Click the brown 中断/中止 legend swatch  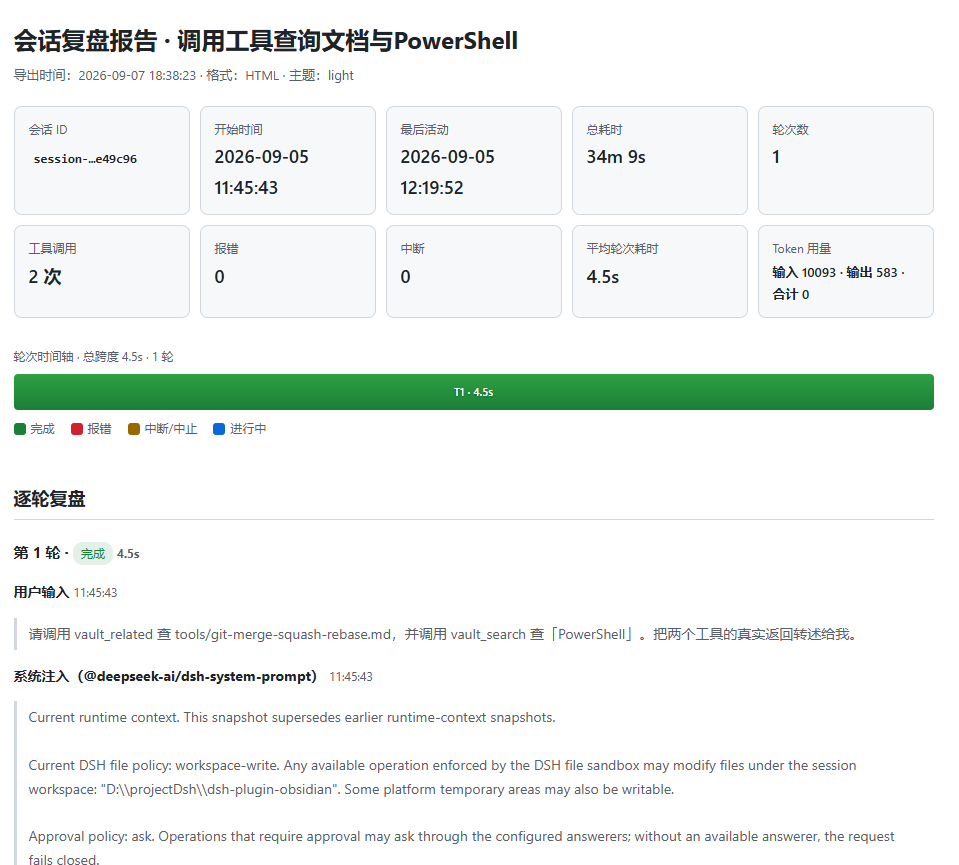pyautogui.click(x=134, y=429)
